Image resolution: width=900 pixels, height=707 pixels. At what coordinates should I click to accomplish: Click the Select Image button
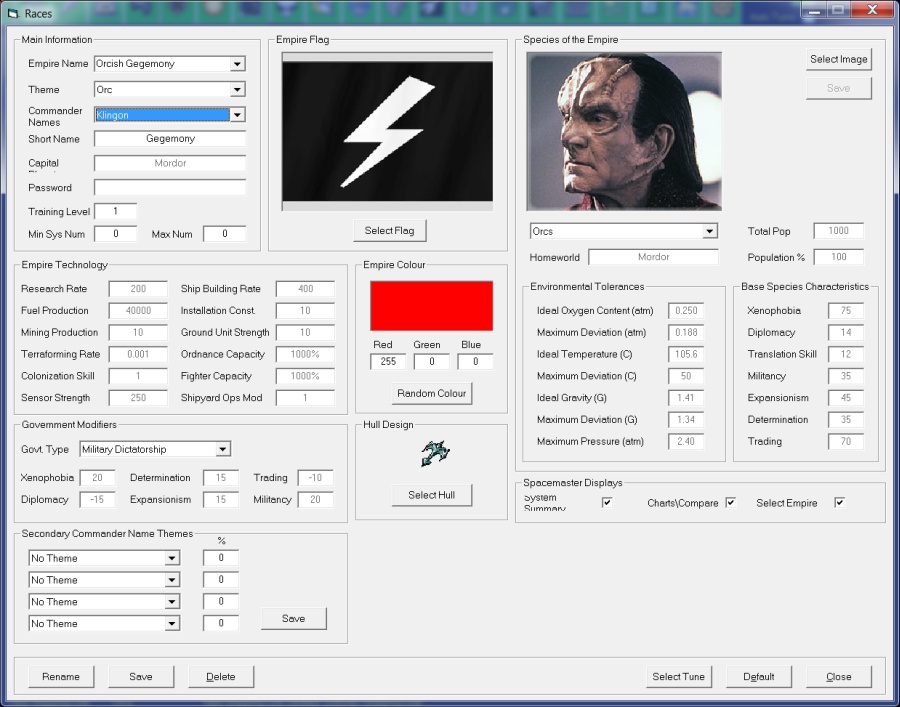point(839,59)
